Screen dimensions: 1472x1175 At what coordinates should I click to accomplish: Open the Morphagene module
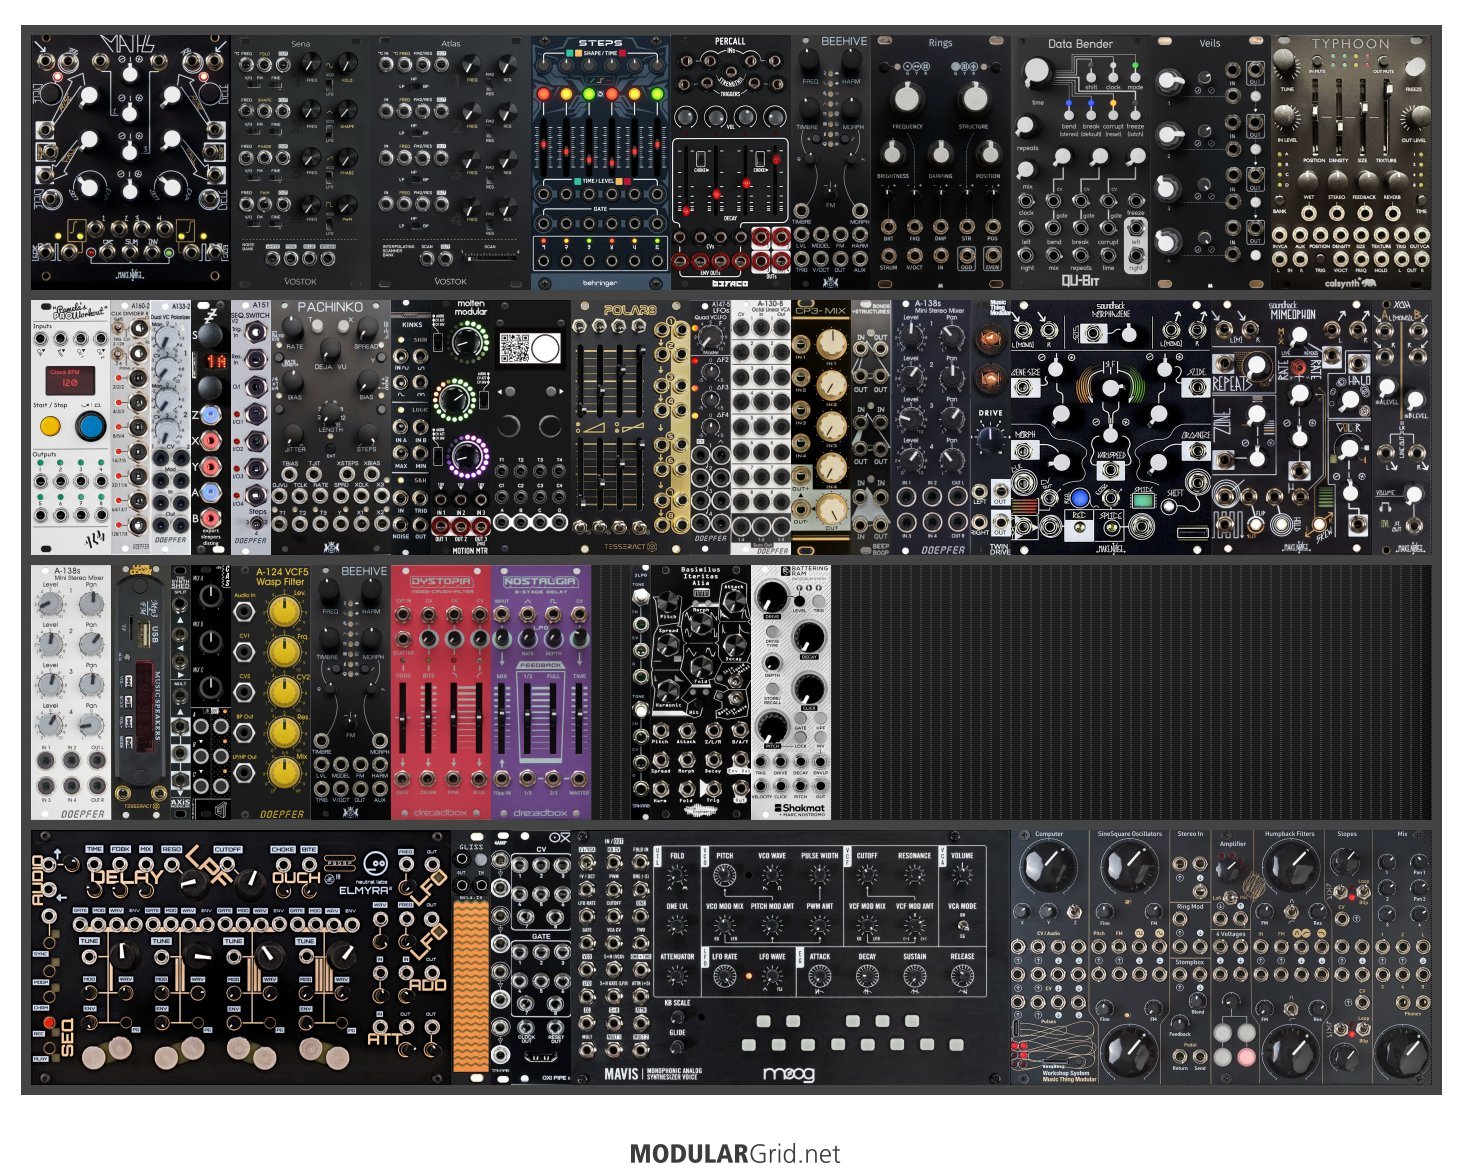[x=1111, y=427]
